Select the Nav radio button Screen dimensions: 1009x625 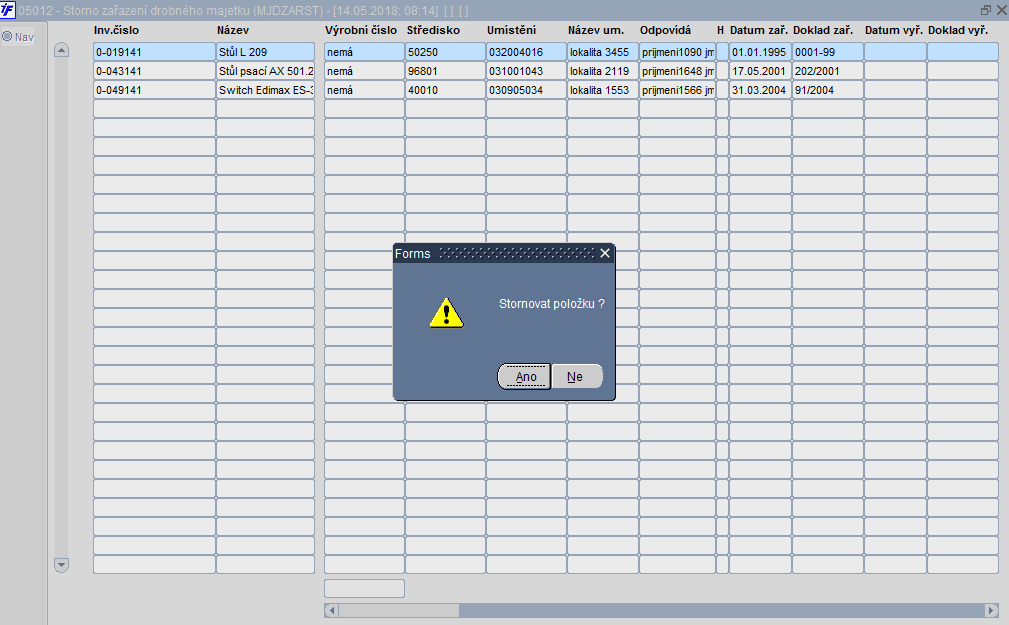(x=8, y=37)
